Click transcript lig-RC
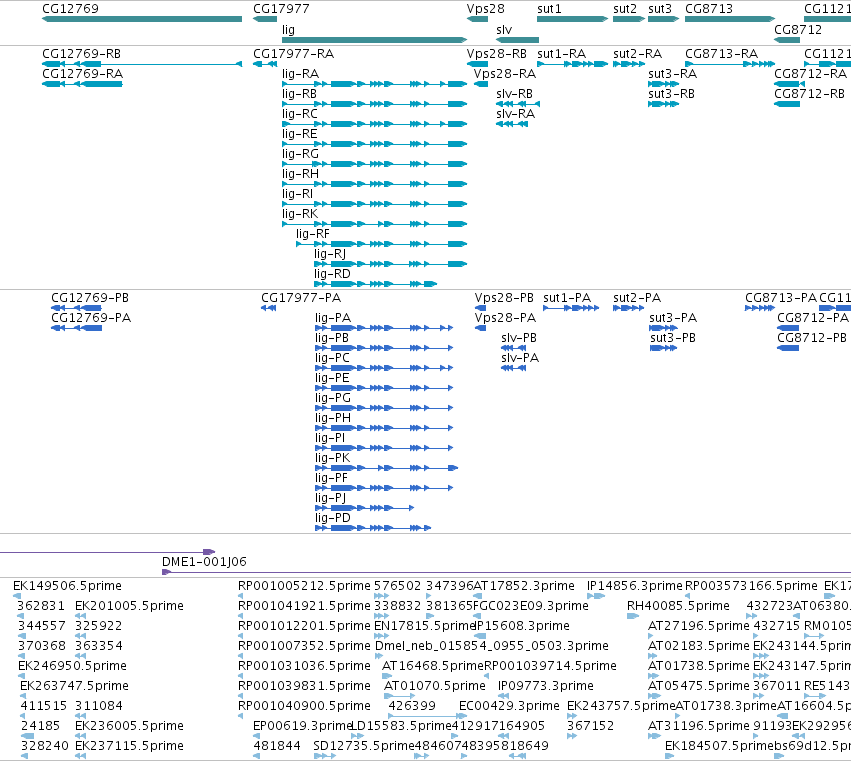This screenshot has height=761, width=851. (x=374, y=124)
